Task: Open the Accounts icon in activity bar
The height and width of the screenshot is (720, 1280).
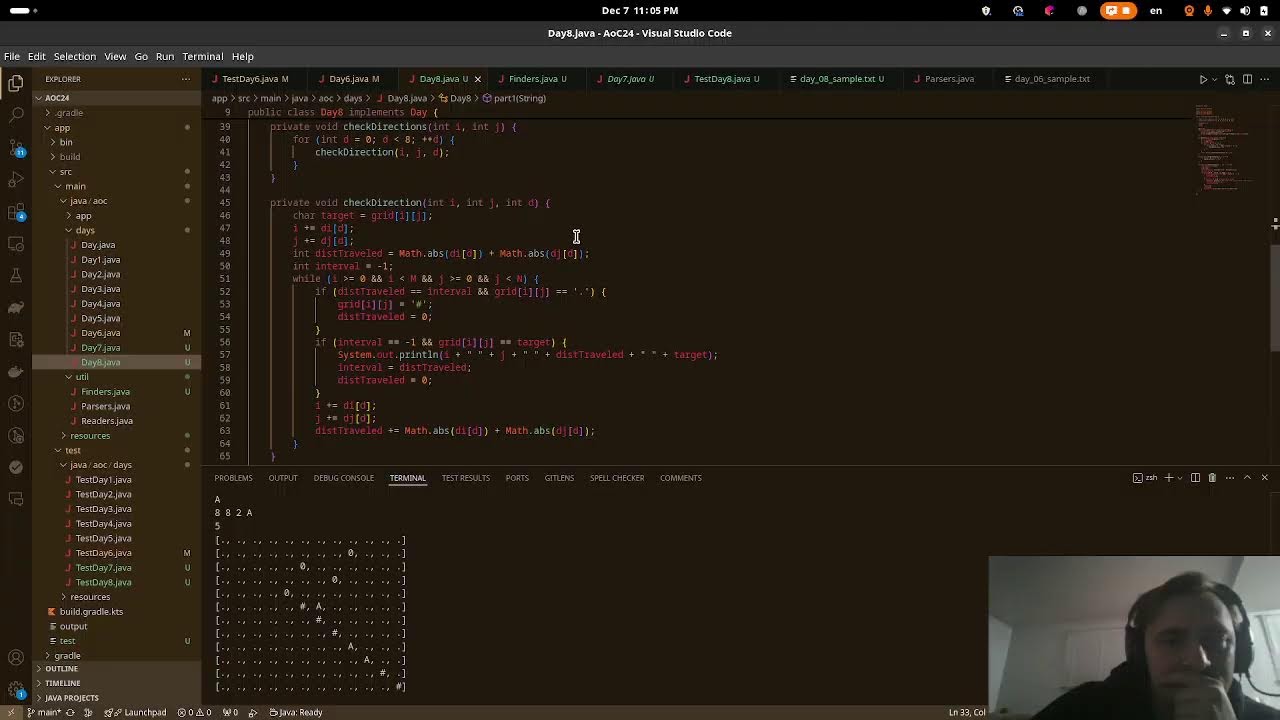Action: 15,658
